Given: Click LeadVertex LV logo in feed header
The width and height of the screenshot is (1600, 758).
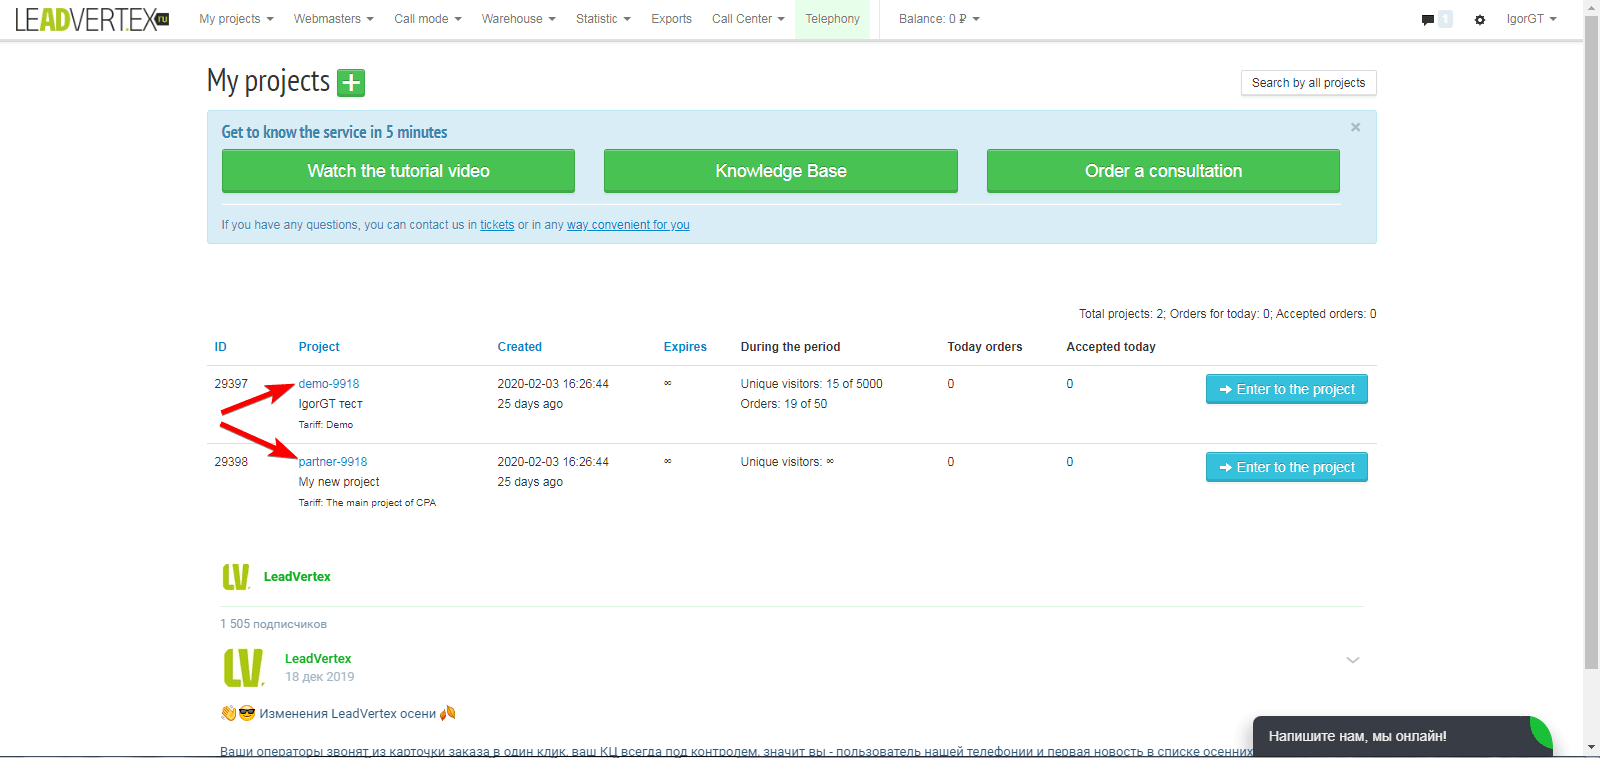Looking at the screenshot, I should pyautogui.click(x=236, y=577).
